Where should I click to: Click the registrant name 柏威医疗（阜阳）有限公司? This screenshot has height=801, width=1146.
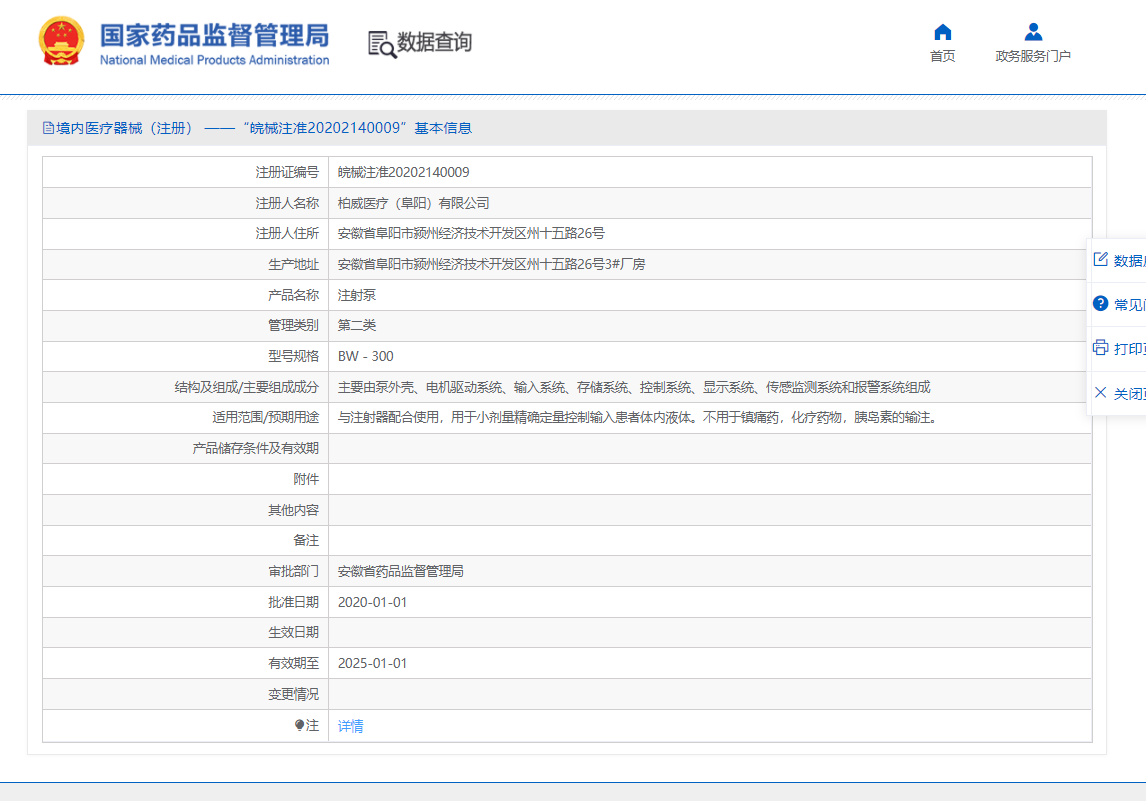(413, 203)
